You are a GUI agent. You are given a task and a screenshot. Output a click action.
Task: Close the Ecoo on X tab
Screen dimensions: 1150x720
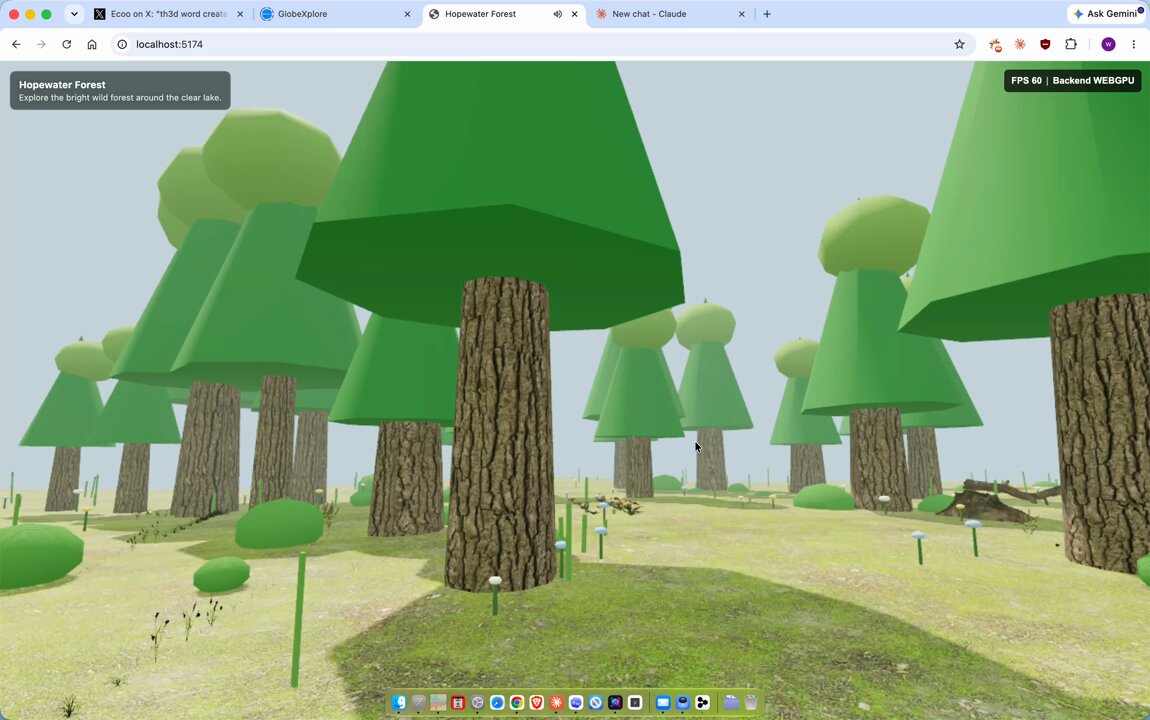click(240, 14)
